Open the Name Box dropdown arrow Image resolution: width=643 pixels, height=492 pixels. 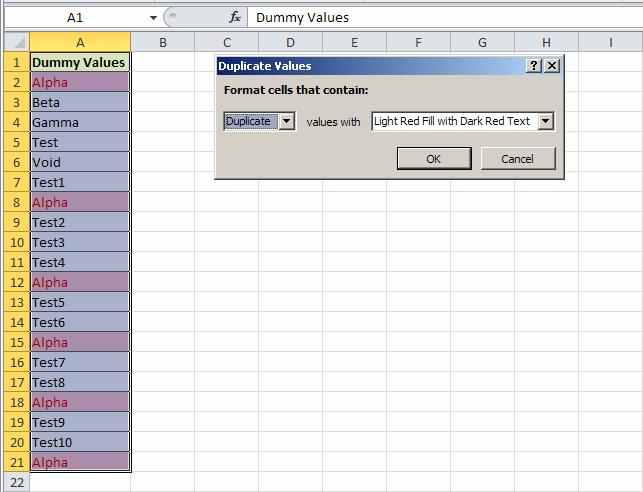click(x=153, y=18)
